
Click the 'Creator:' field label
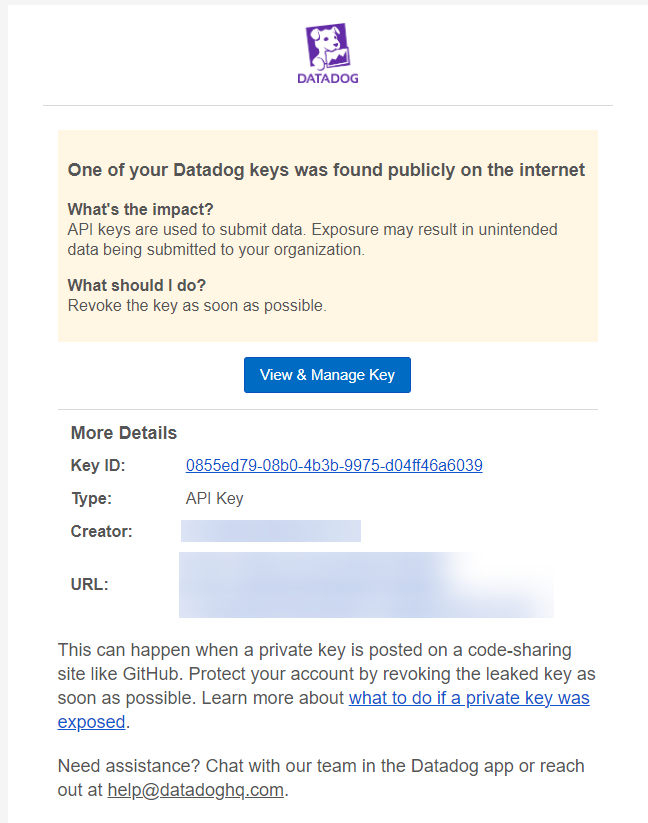point(102,532)
